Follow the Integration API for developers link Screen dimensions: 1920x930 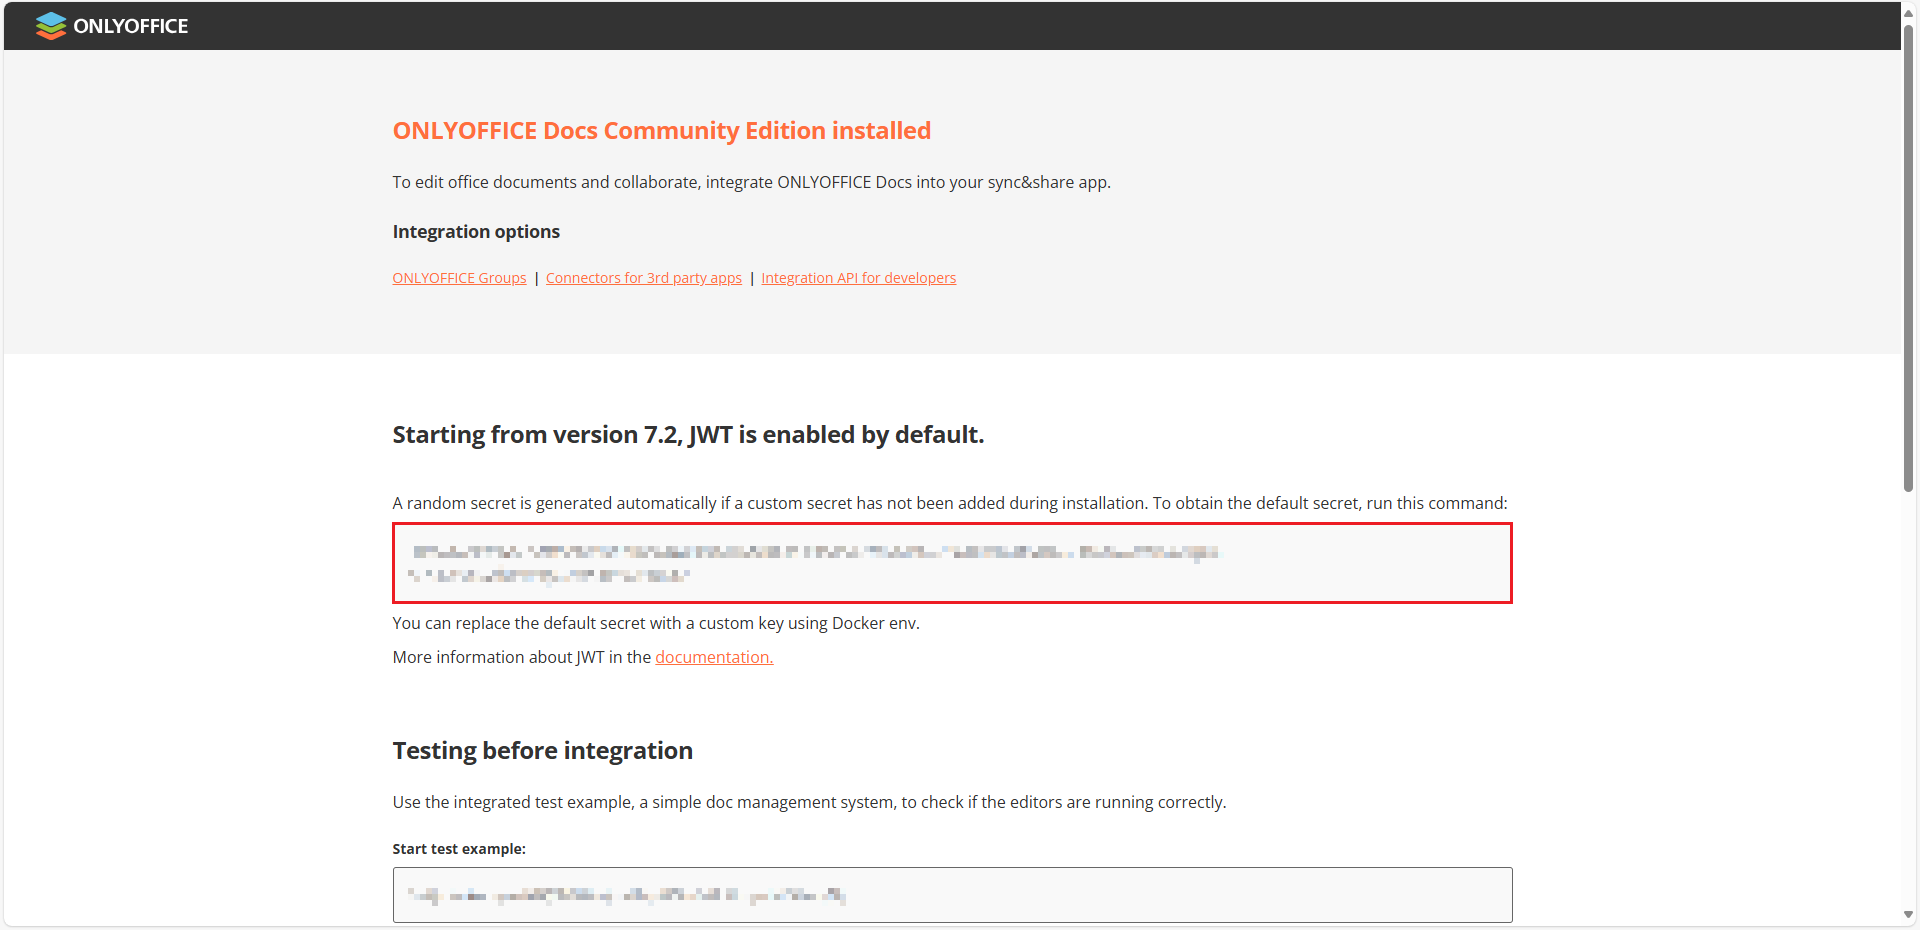pyautogui.click(x=858, y=278)
